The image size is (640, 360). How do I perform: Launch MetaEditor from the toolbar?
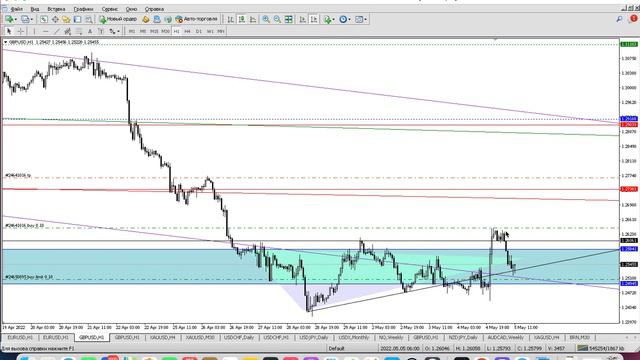coord(146,19)
